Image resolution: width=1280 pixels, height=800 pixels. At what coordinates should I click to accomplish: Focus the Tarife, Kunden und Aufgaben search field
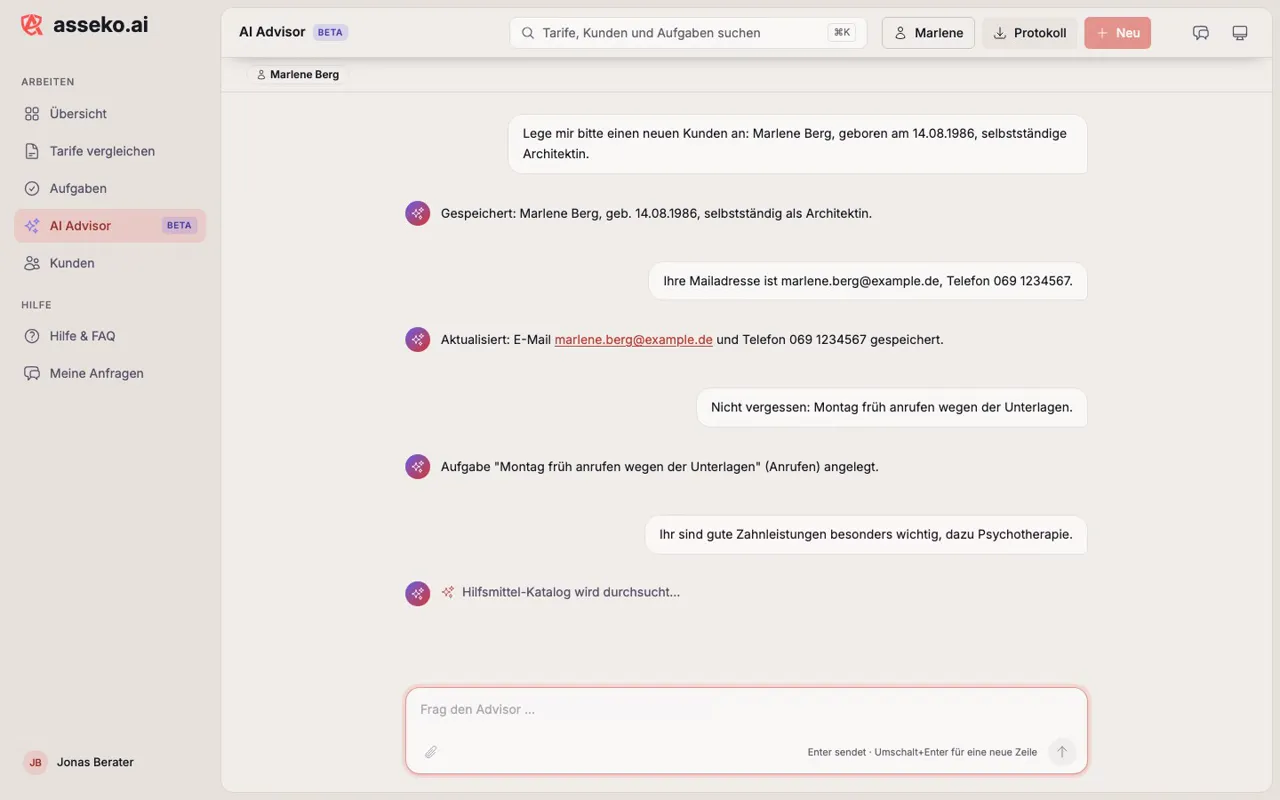pyautogui.click(x=688, y=33)
